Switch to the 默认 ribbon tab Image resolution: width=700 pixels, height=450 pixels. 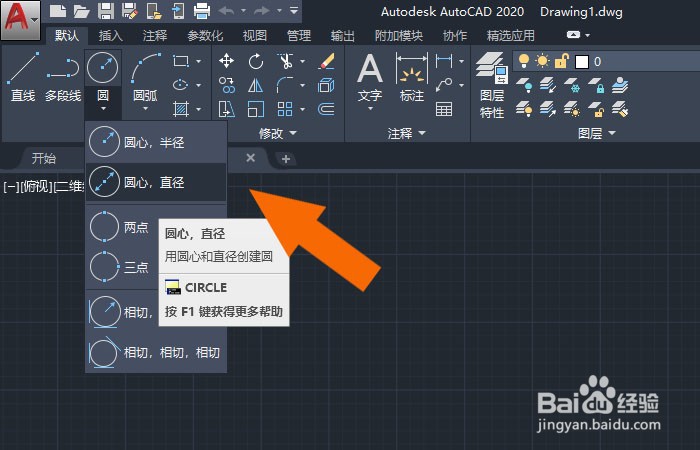coord(67,35)
